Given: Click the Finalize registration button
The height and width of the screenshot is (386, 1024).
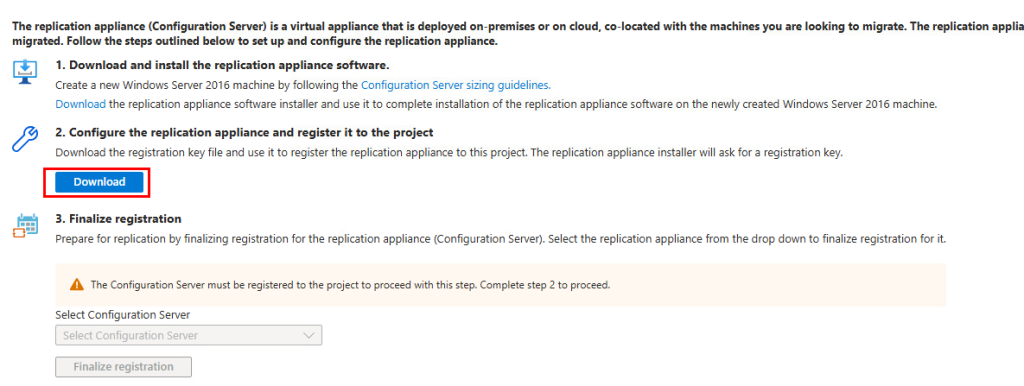Looking at the screenshot, I should pyautogui.click(x=123, y=366).
